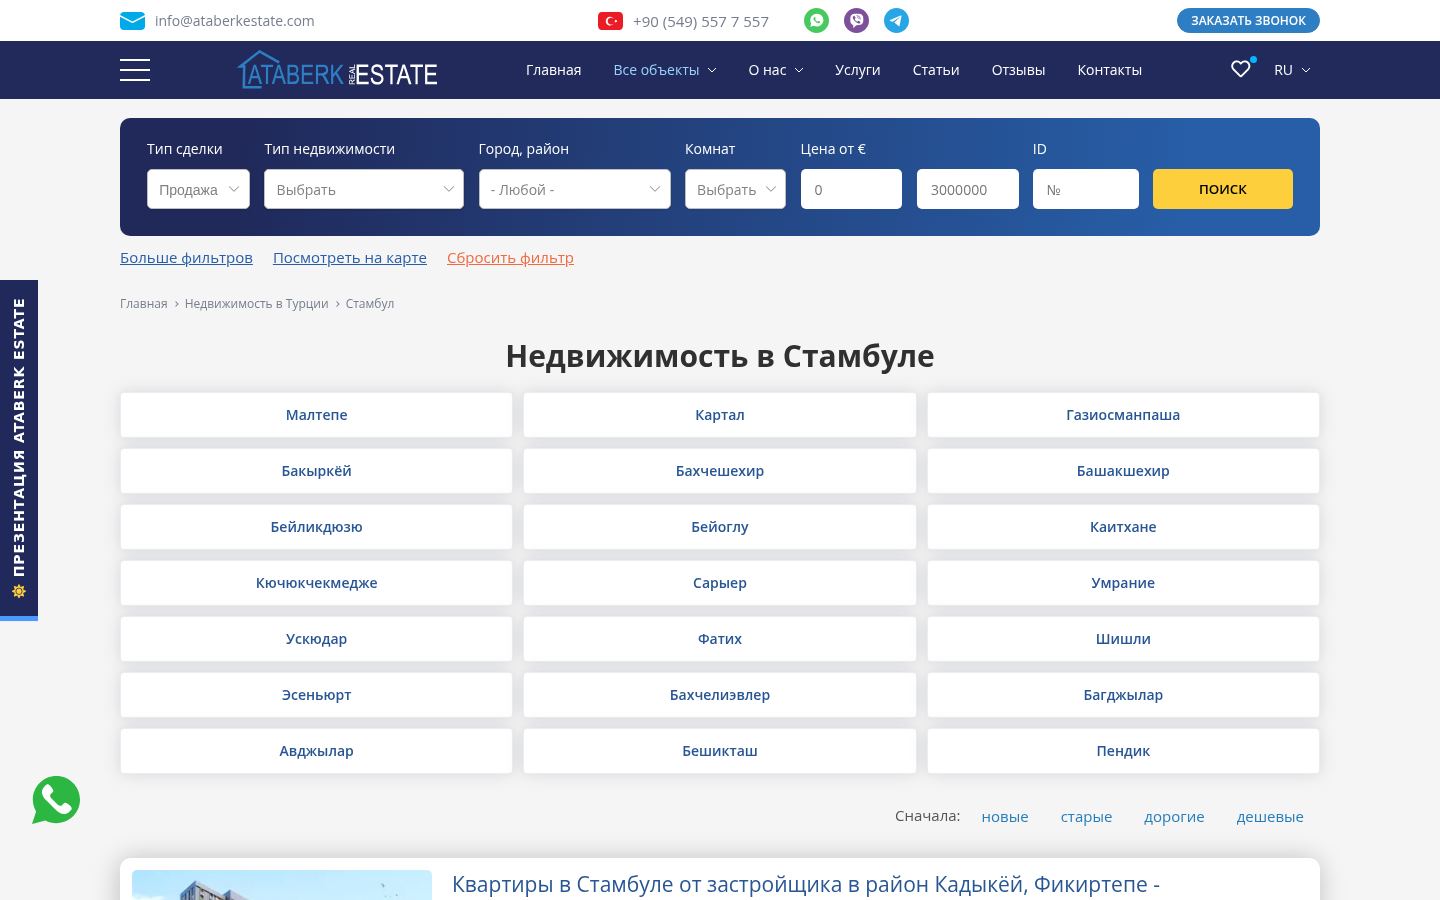Select the Бейоглу district
The width and height of the screenshot is (1440, 900).
click(x=720, y=527)
